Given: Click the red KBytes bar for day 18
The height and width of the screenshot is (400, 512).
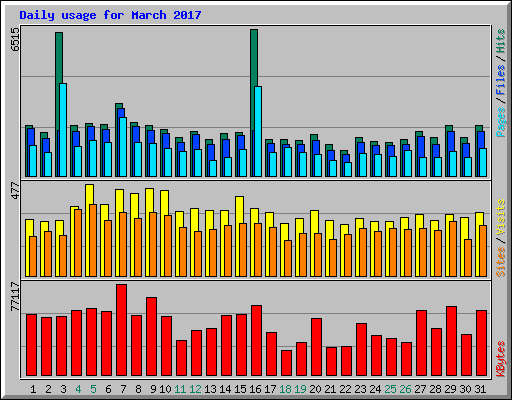Looking at the screenshot, I should click(x=287, y=363).
